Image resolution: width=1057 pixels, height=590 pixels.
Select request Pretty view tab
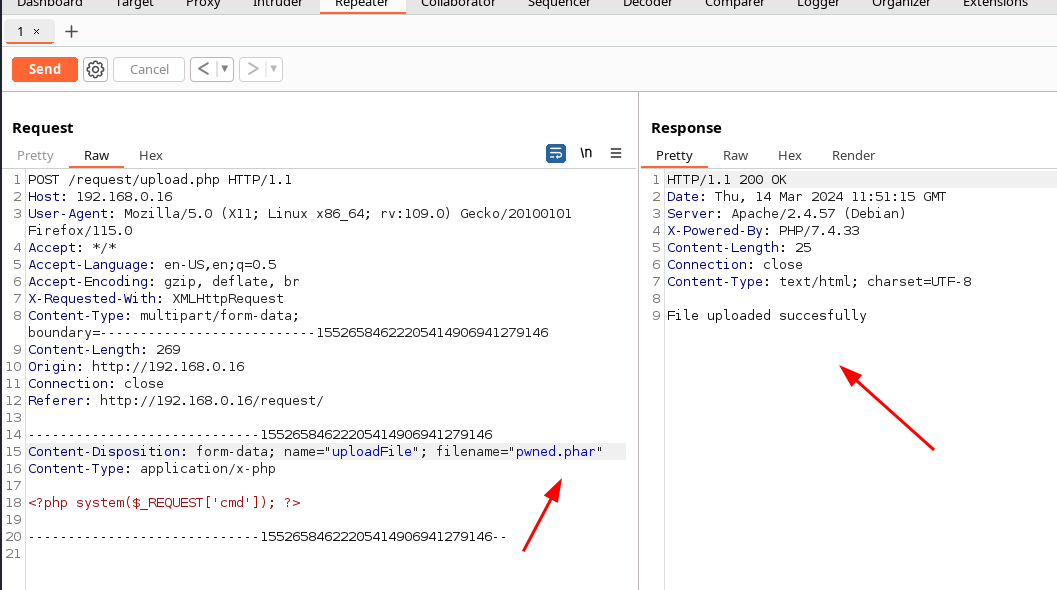pos(35,156)
